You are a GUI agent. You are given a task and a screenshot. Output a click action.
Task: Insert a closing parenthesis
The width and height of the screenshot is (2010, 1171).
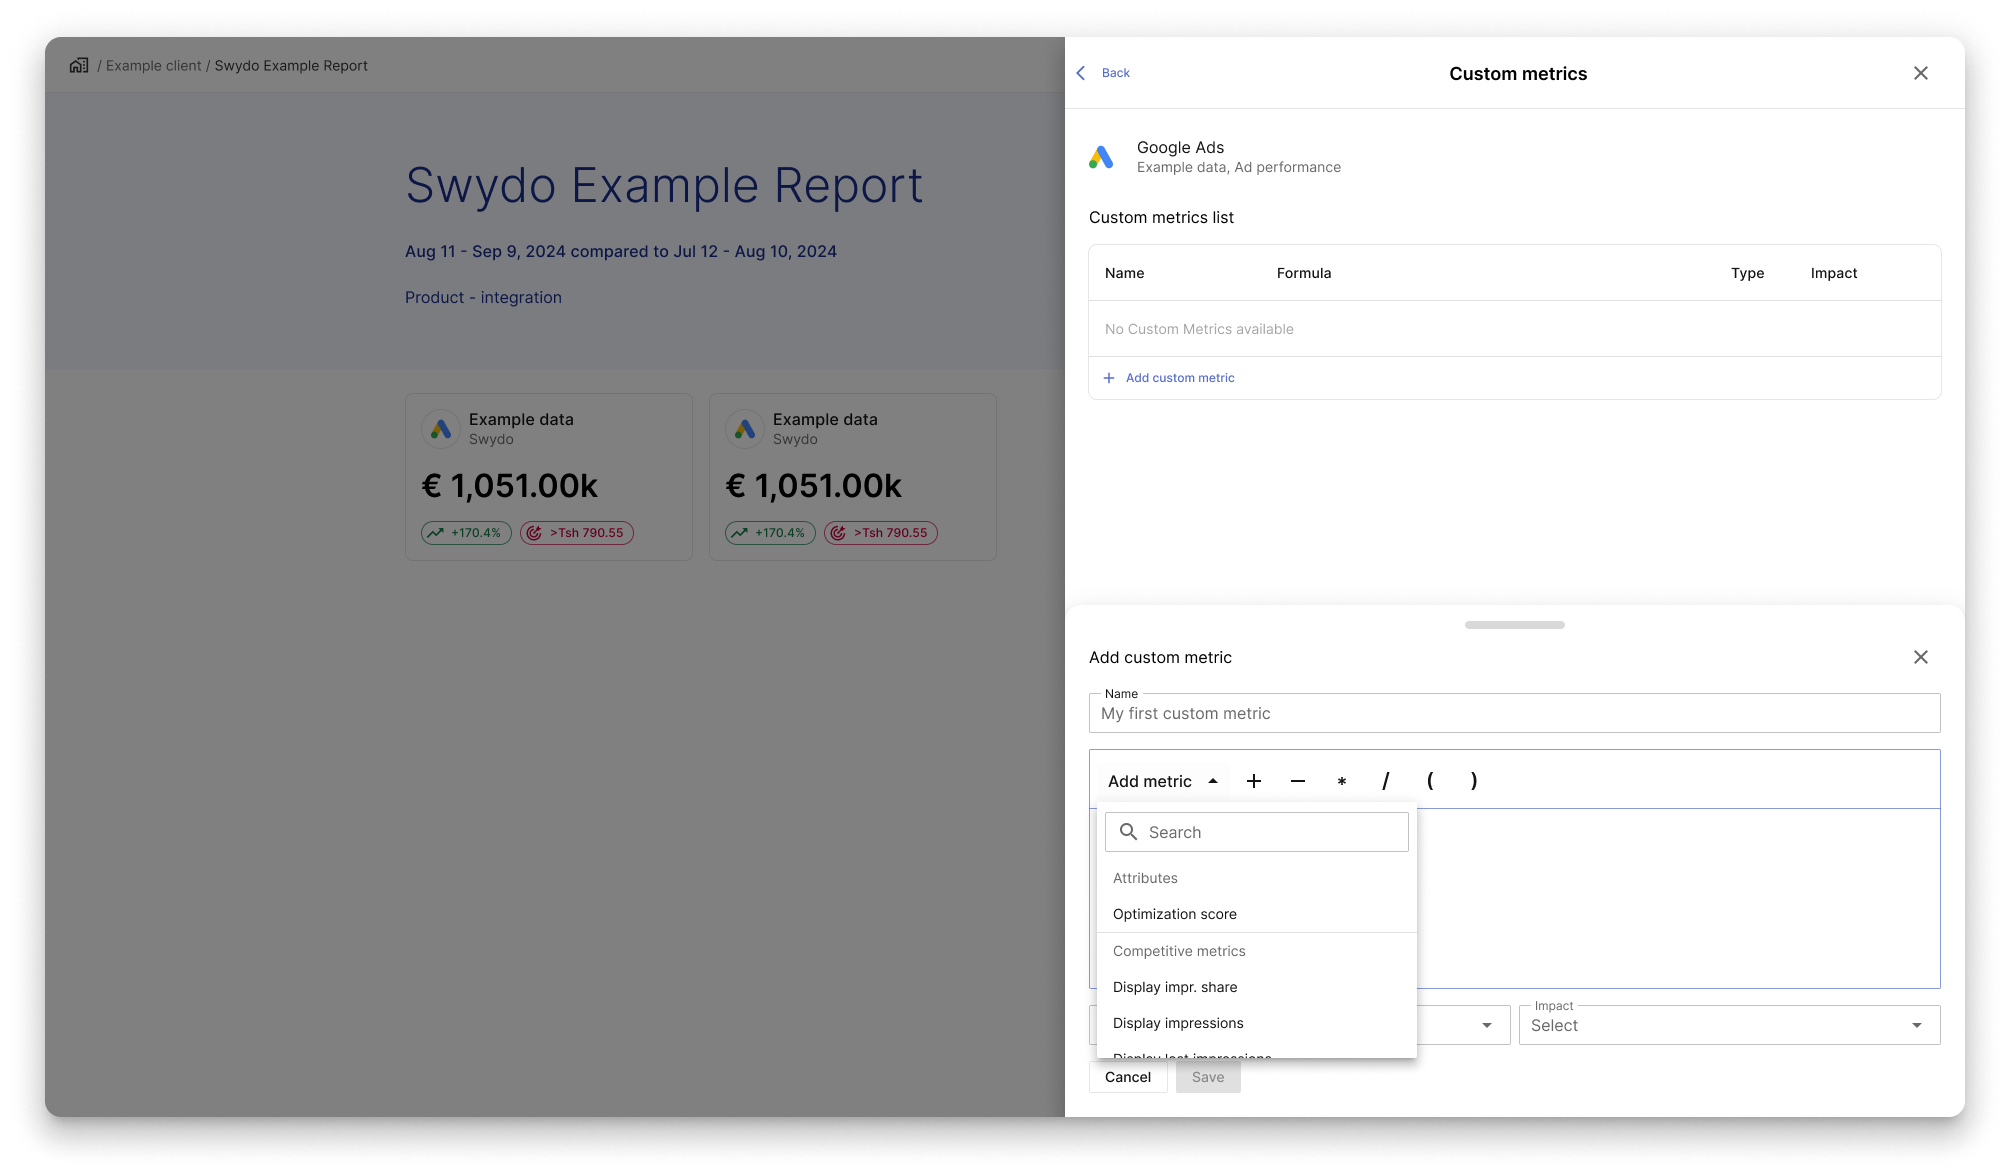coord(1474,781)
